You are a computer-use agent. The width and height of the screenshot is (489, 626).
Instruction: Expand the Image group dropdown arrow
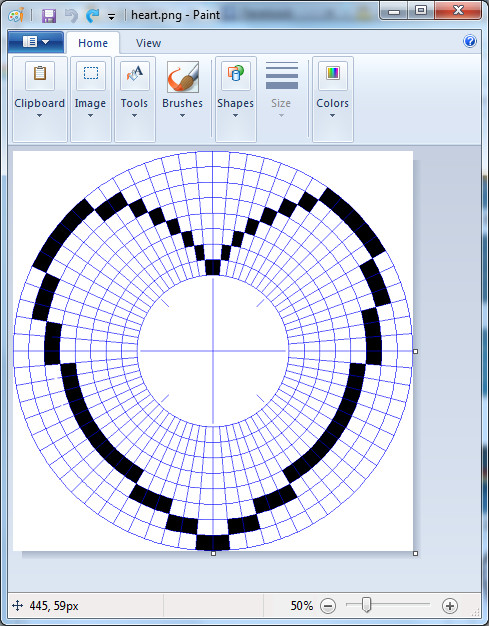(x=90, y=116)
